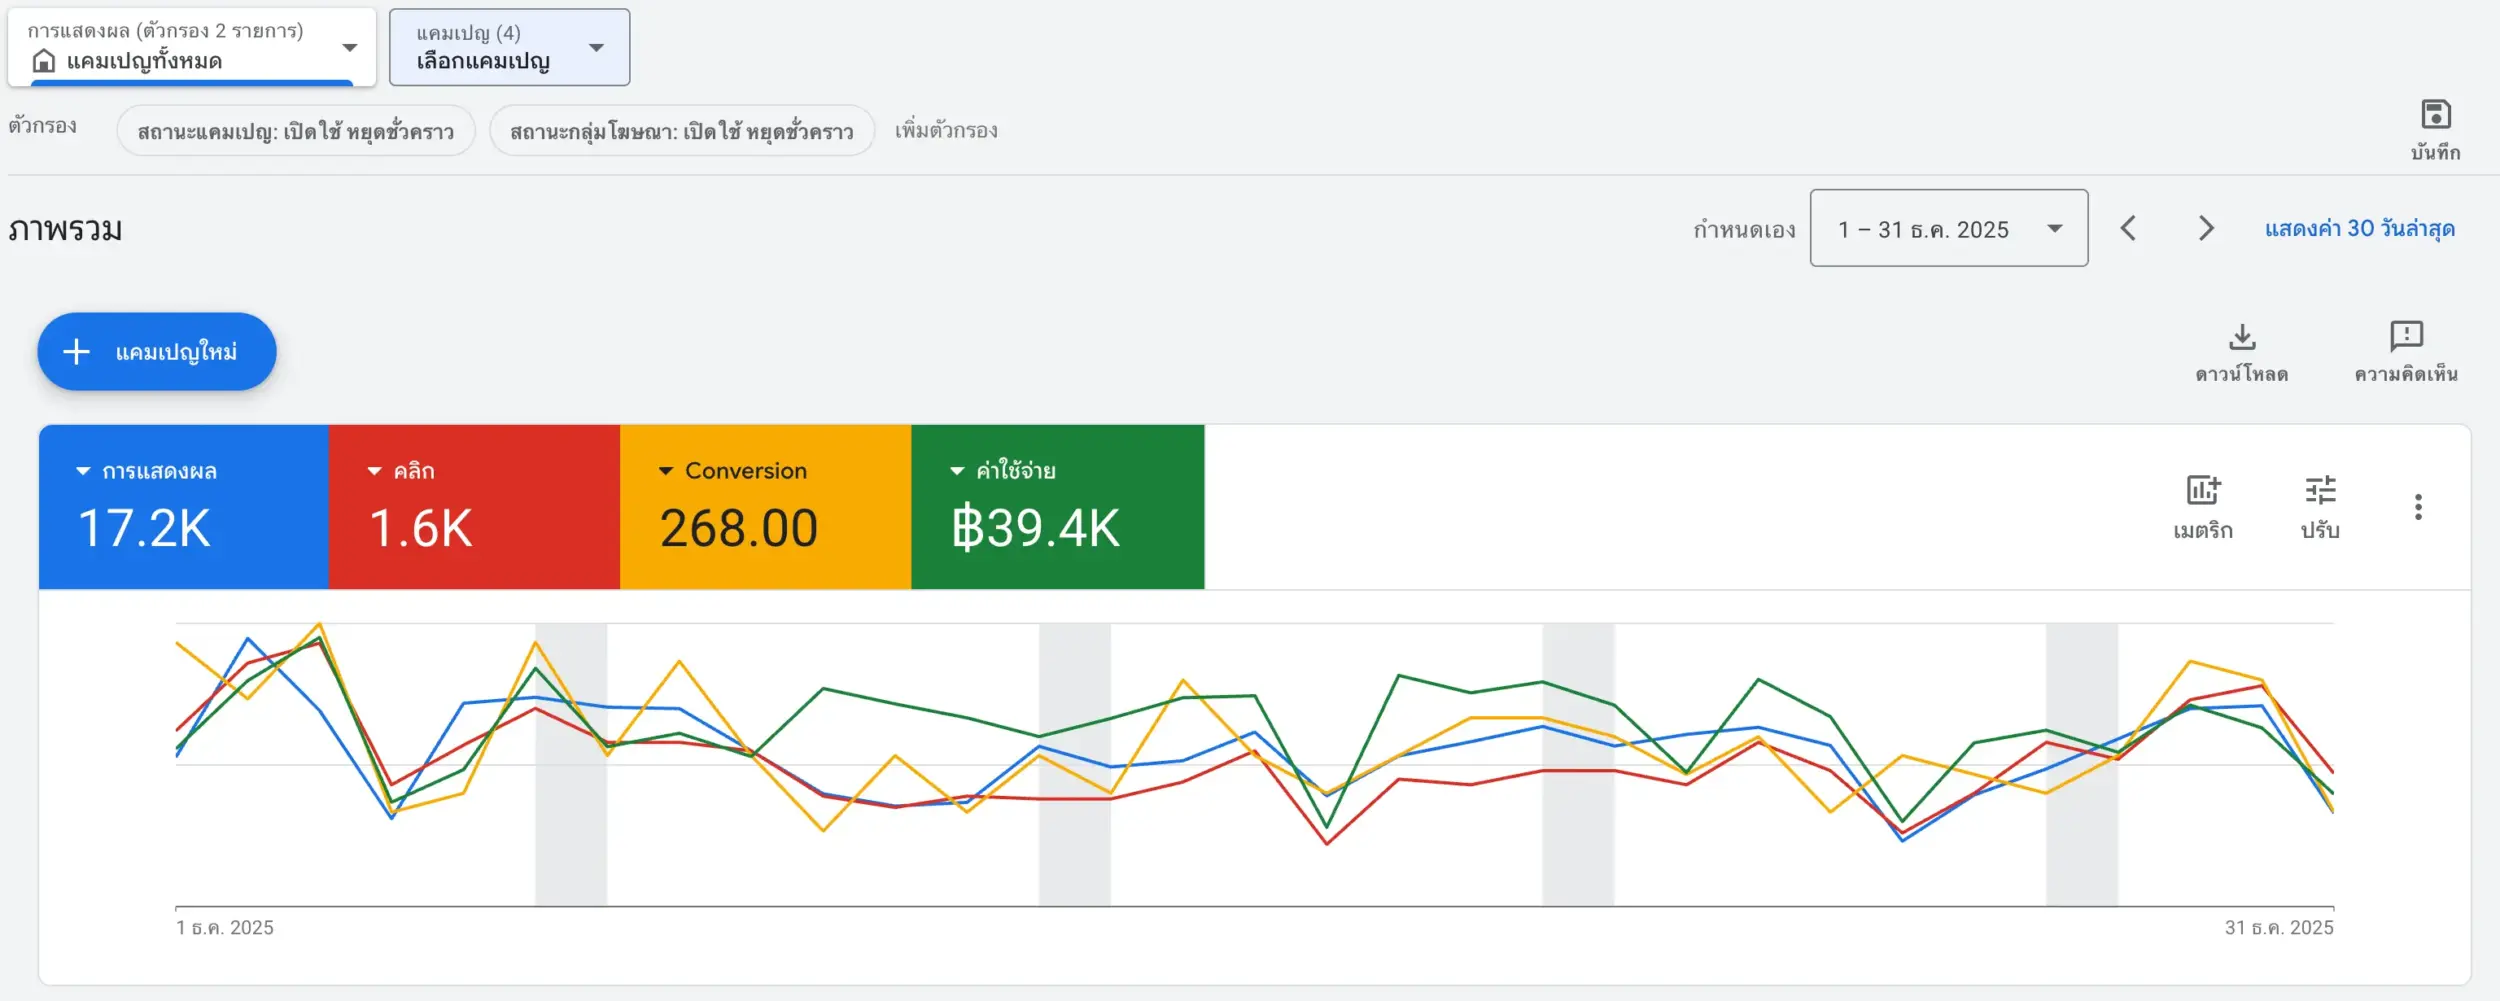Open the three-dot more options menu
The image size is (2500, 1001).
[x=2418, y=507]
